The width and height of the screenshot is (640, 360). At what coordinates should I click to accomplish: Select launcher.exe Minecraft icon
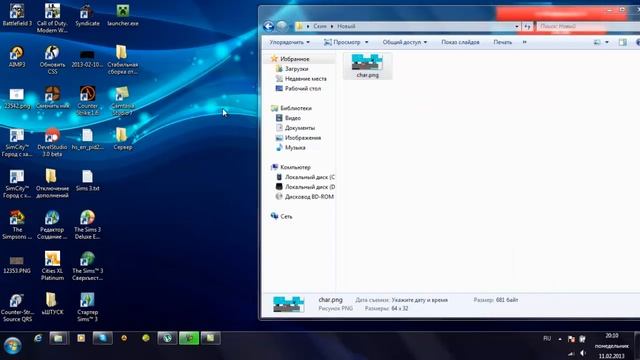pyautogui.click(x=123, y=15)
